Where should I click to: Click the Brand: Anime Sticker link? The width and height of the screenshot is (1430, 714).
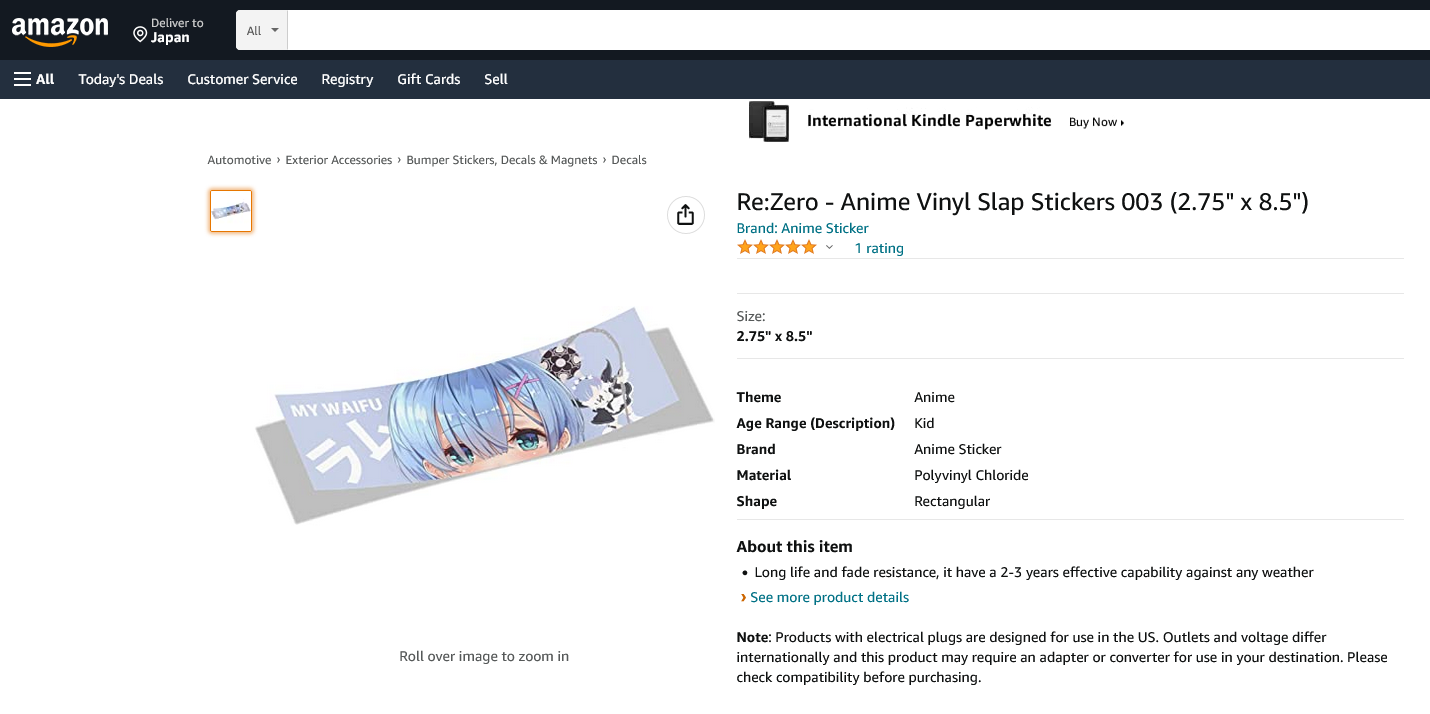click(802, 228)
